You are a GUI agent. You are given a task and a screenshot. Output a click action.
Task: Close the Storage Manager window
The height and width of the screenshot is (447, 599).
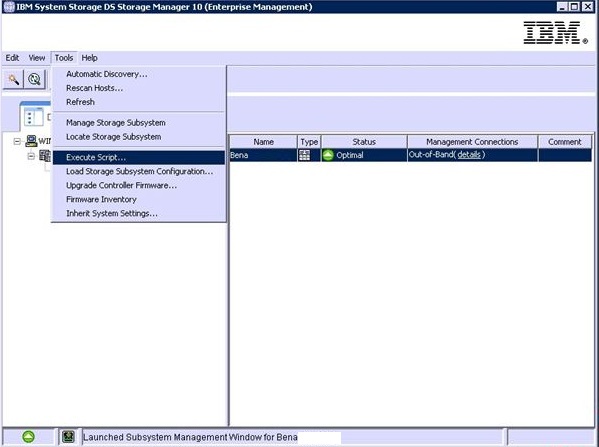[x=588, y=7]
